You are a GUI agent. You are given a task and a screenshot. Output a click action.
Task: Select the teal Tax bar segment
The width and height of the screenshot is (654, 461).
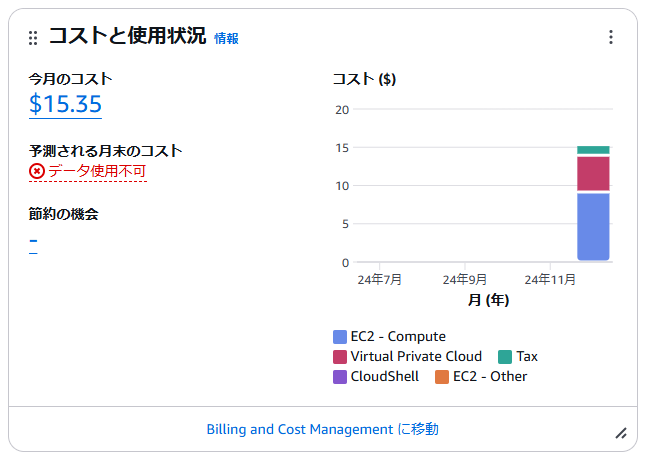click(x=593, y=150)
